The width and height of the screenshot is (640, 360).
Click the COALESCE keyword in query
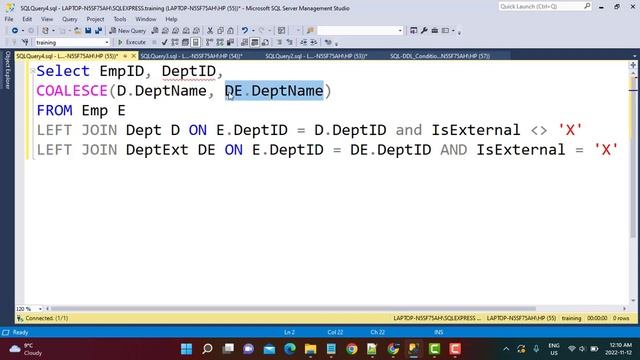tap(72, 91)
